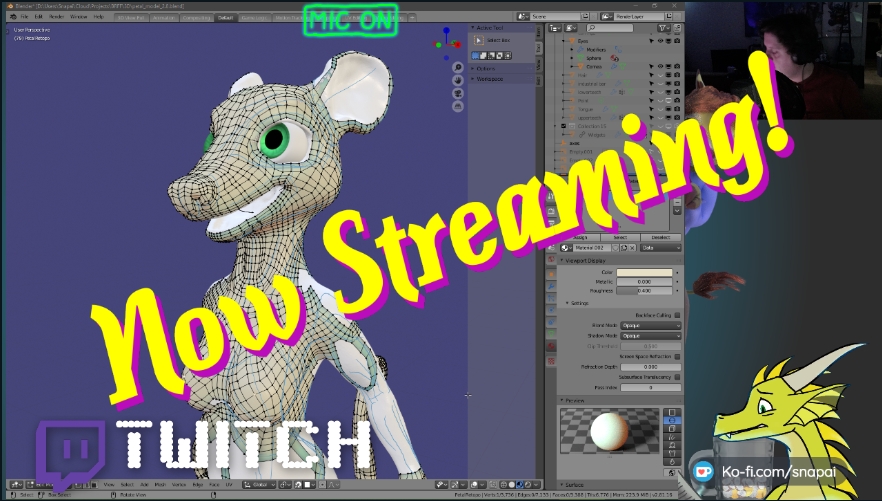Viewport: 882px width, 501px height.
Task: Click the material Select button
Action: [620, 237]
